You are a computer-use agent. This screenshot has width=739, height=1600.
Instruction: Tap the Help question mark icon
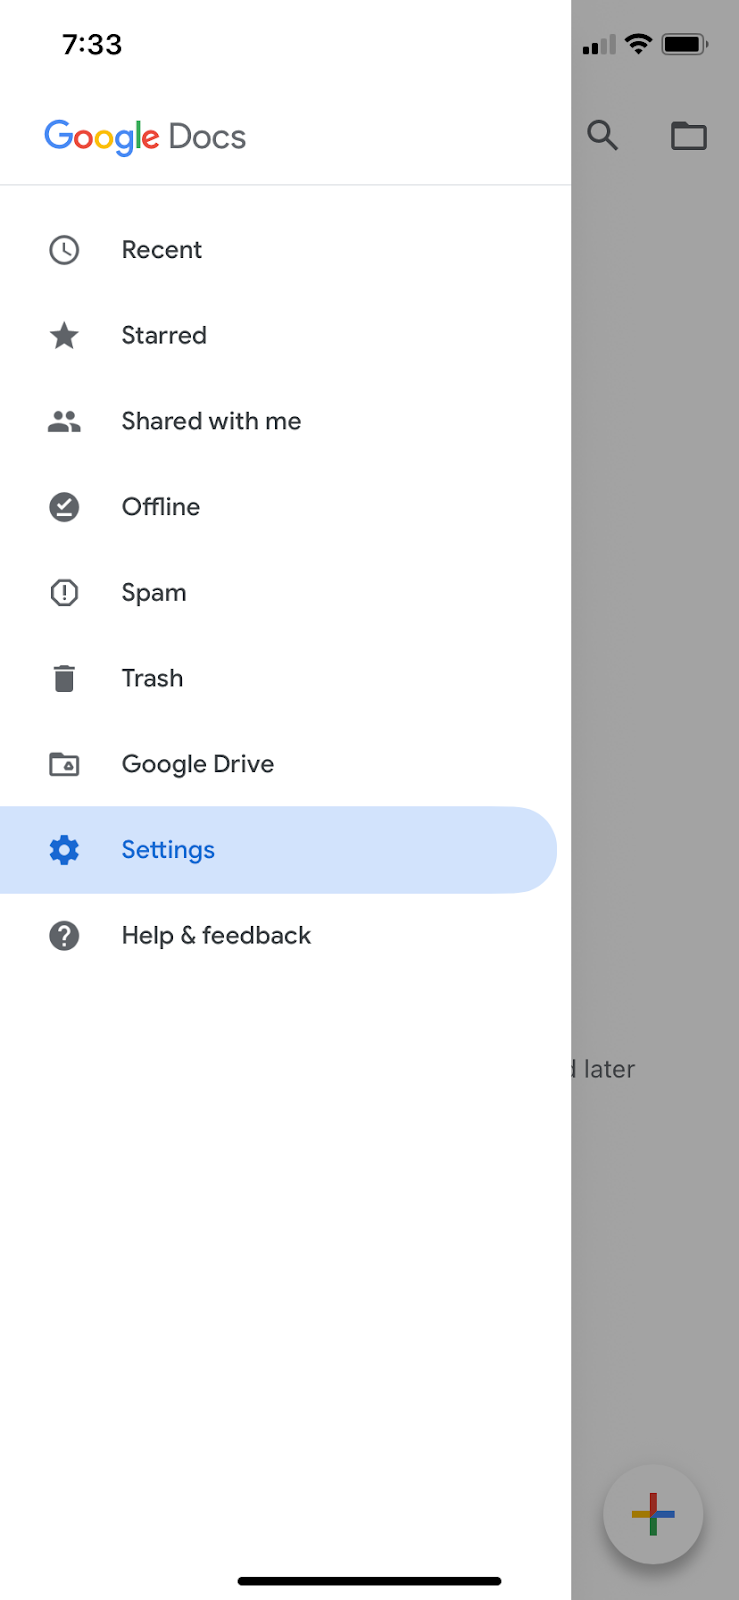pos(64,936)
